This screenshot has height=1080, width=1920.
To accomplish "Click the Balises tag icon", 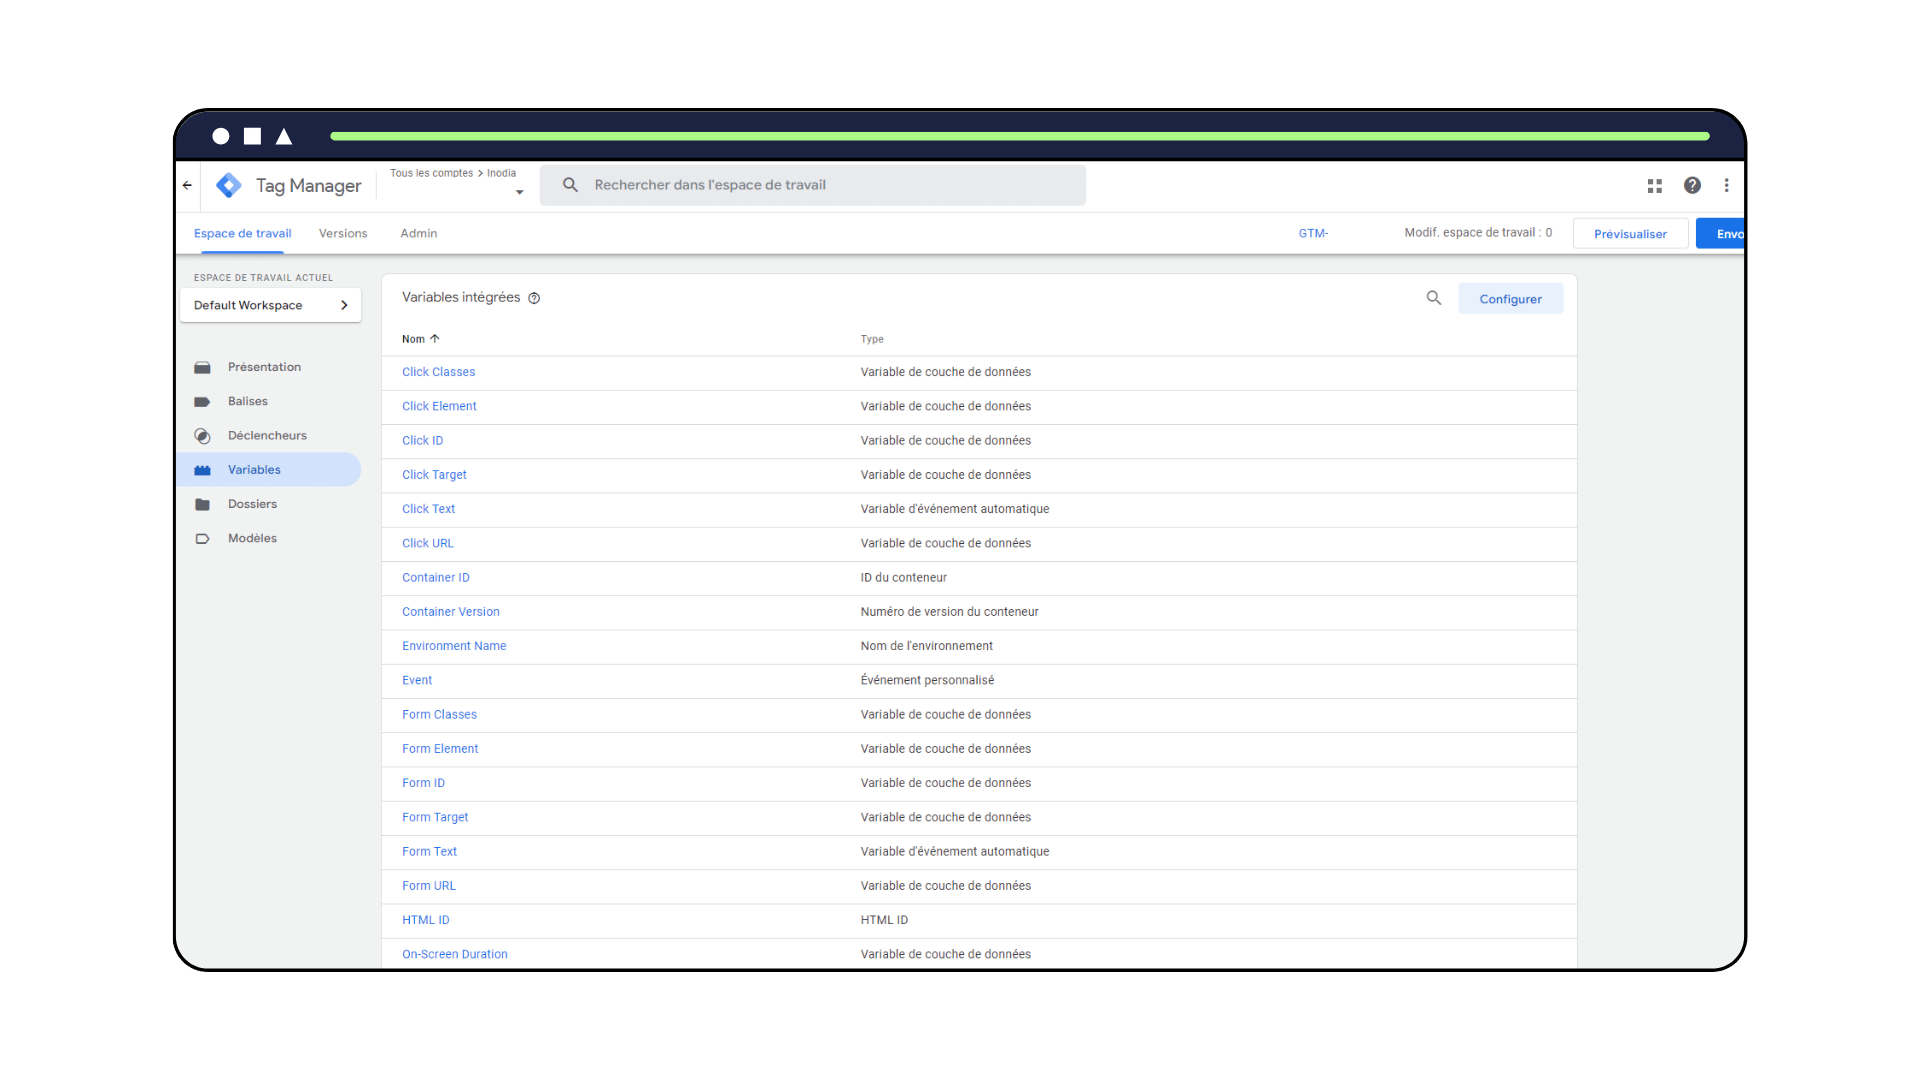I will point(202,401).
